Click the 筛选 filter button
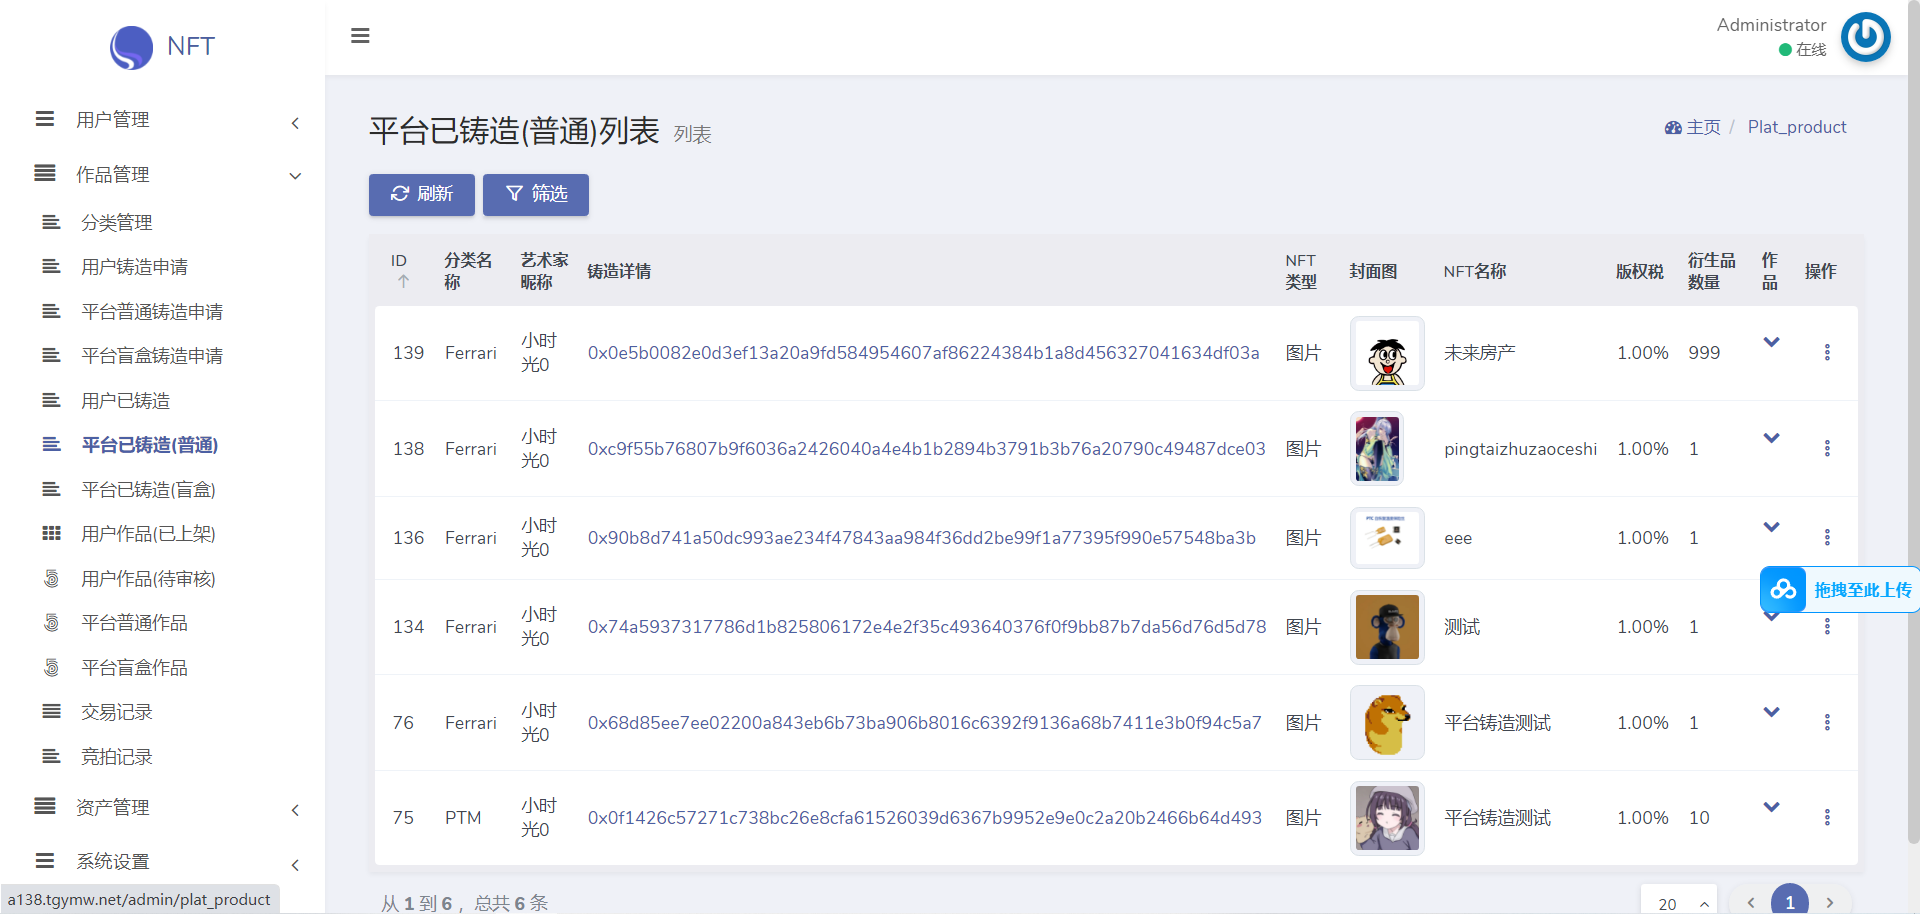The image size is (1920, 914). click(536, 194)
